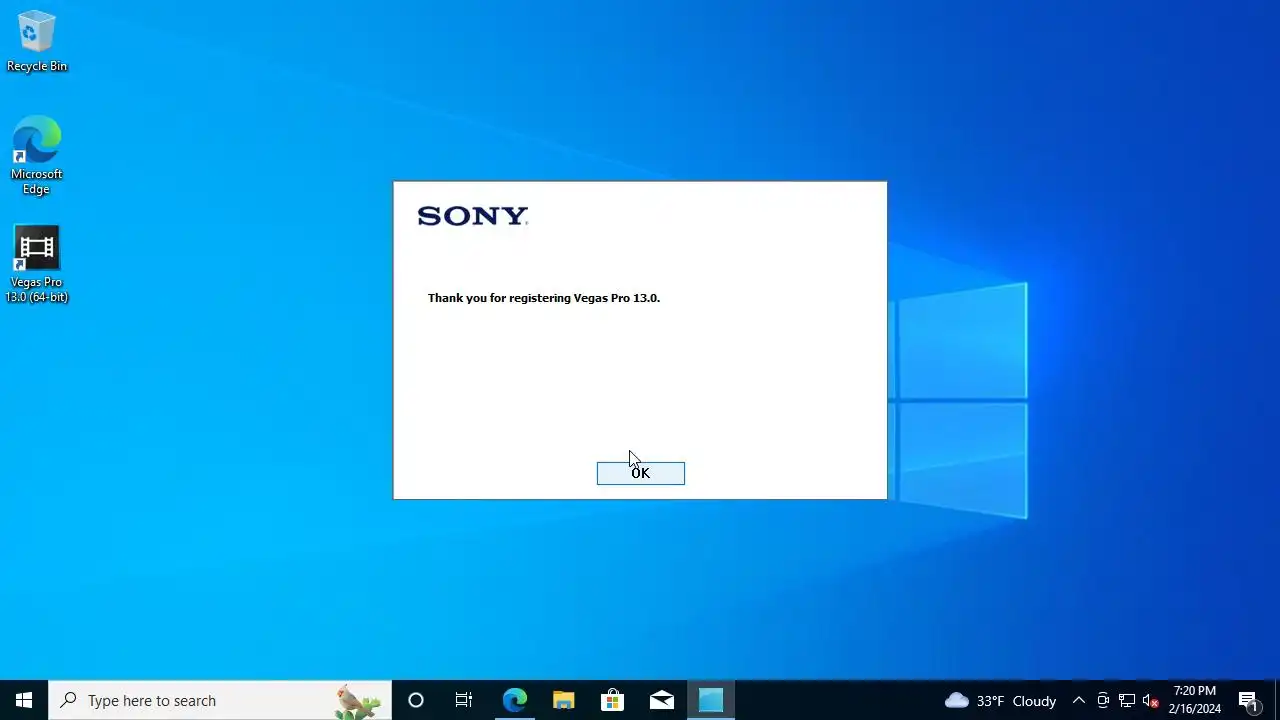Open the notification center icon
This screenshot has height=720, width=1280.
coord(1249,700)
